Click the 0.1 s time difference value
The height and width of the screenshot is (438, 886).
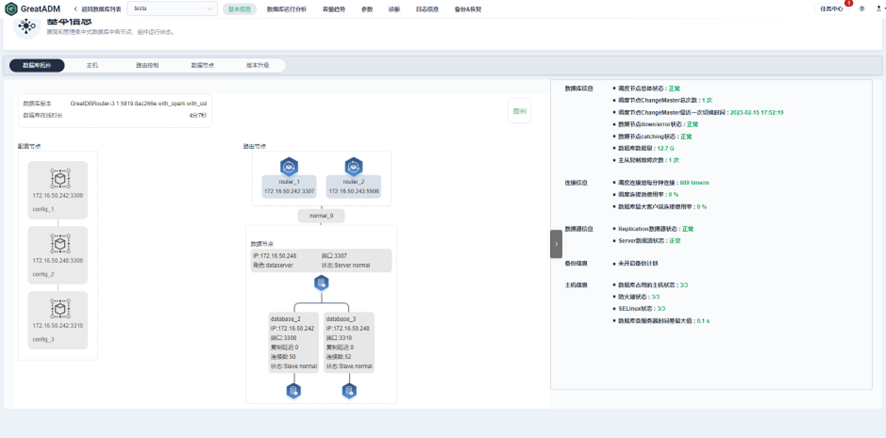703,320
